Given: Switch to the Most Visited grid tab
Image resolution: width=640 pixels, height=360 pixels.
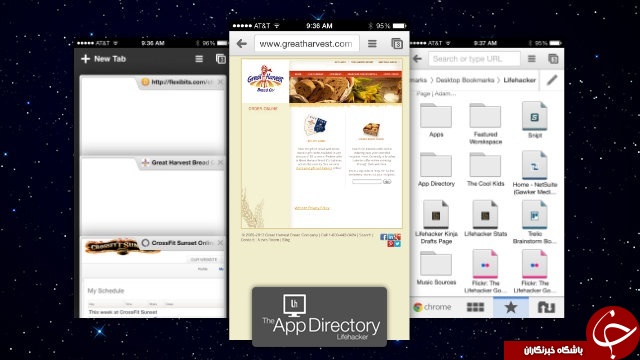Looking at the screenshot, I should [475, 307].
